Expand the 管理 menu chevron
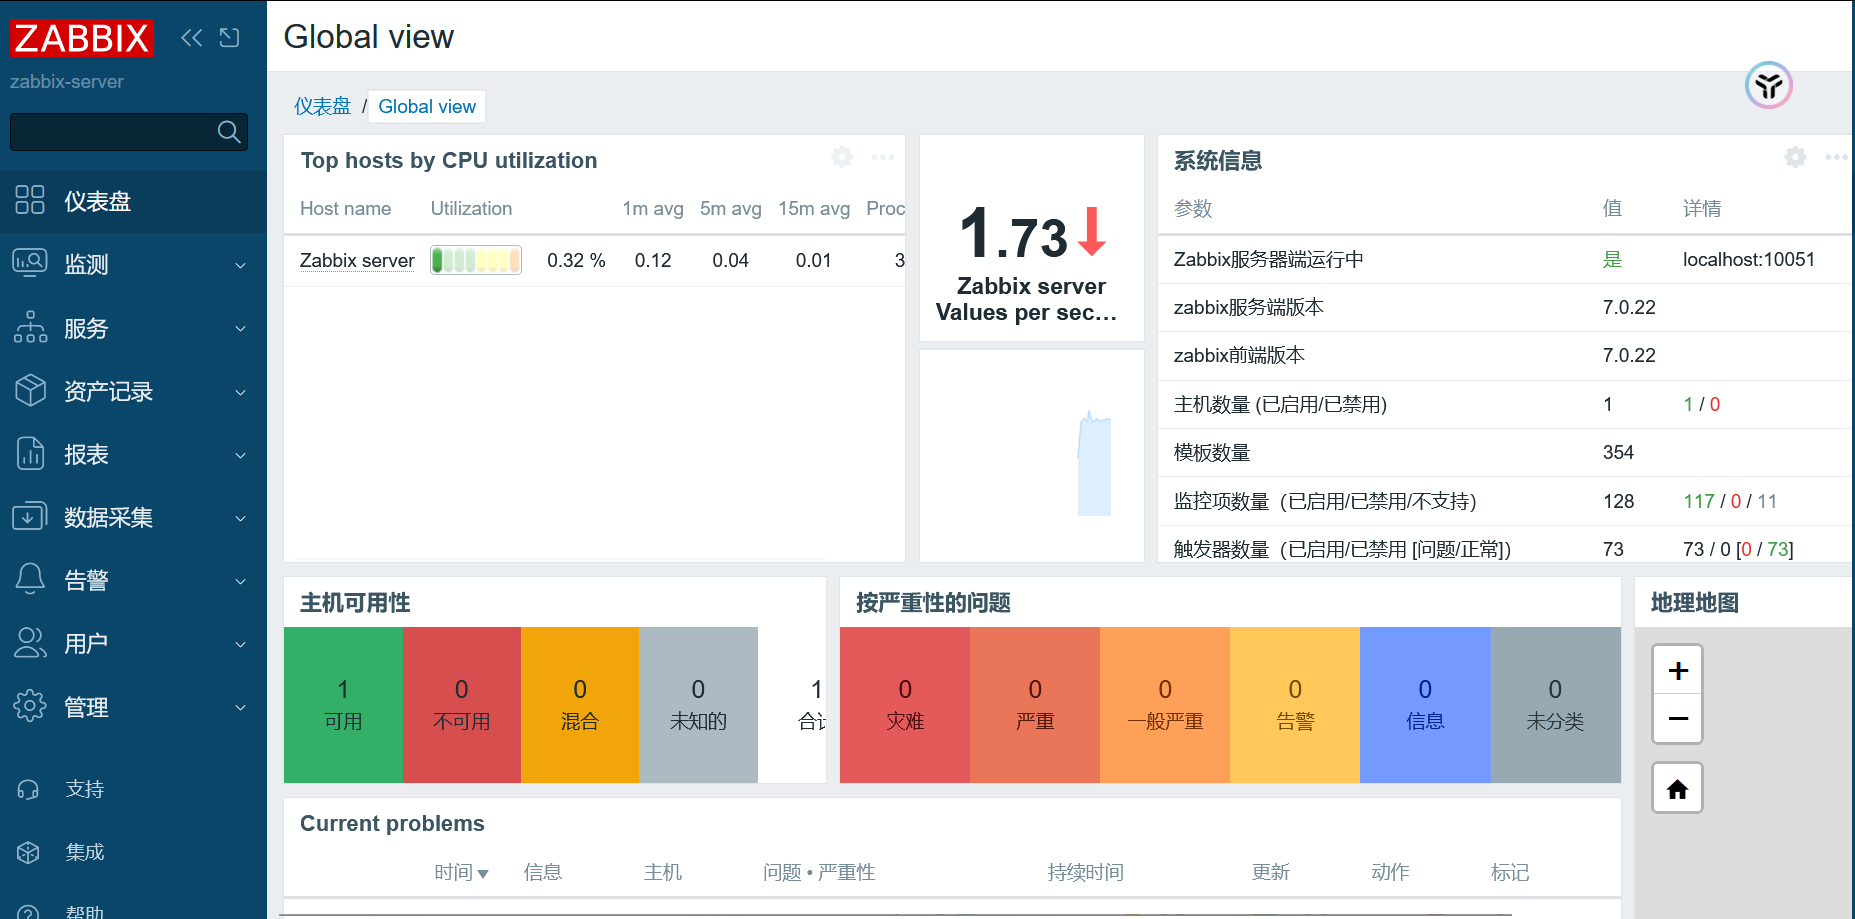This screenshot has width=1855, height=919. pyautogui.click(x=240, y=707)
